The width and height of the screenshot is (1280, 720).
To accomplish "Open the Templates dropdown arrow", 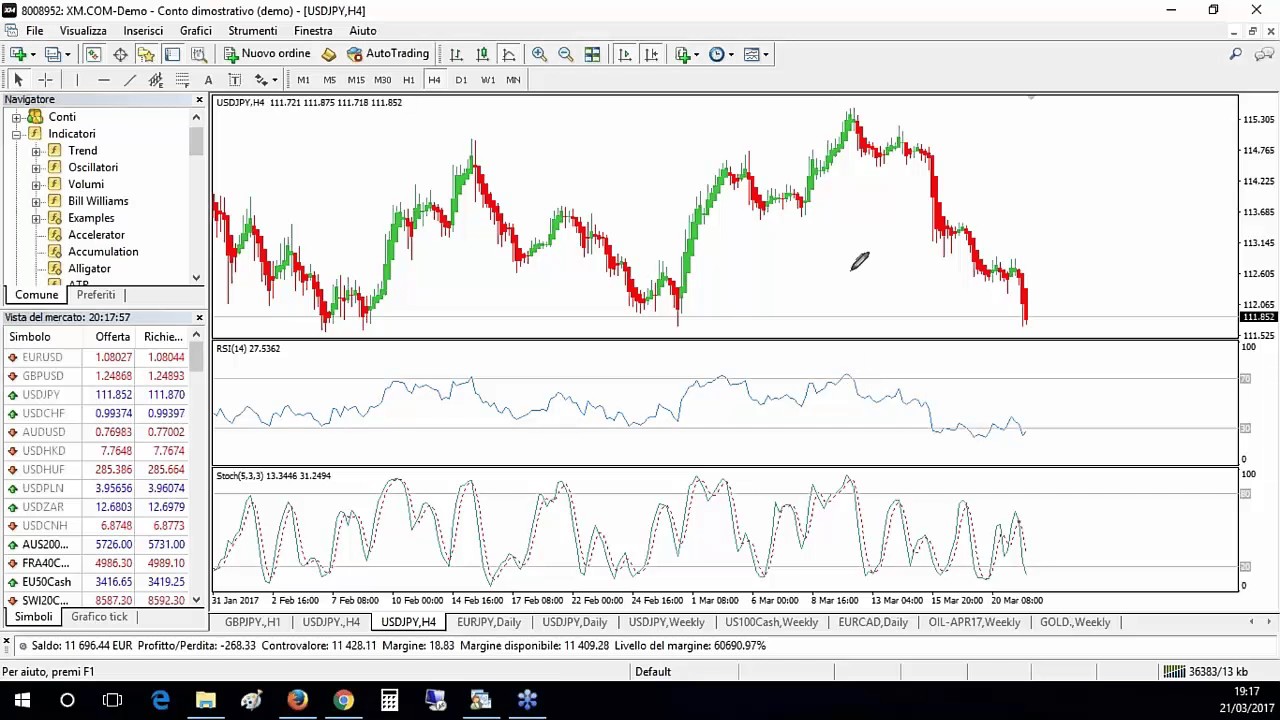I will tap(766, 54).
